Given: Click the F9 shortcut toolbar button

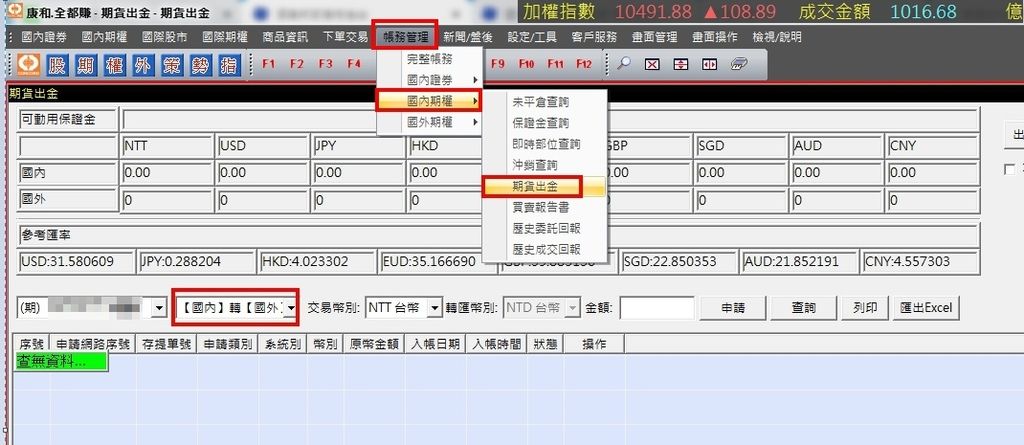Looking at the screenshot, I should (x=498, y=64).
